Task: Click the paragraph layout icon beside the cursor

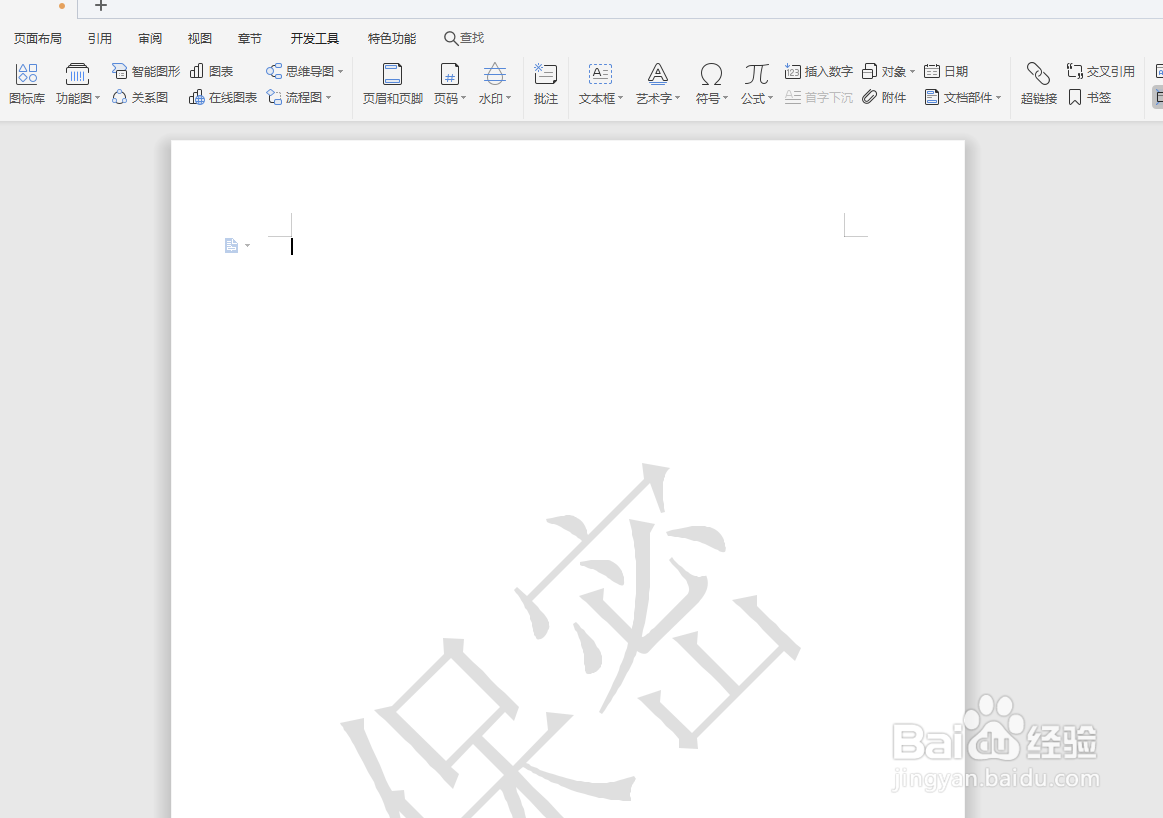Action: (231, 245)
